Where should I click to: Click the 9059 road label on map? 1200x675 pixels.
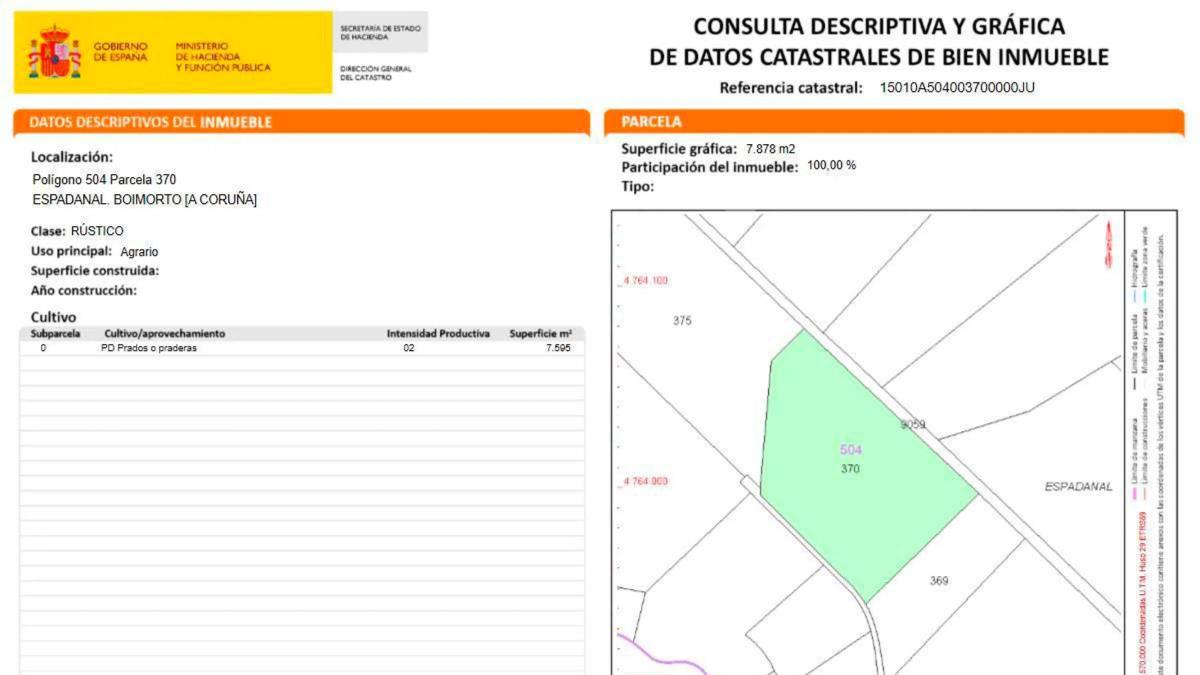912,425
